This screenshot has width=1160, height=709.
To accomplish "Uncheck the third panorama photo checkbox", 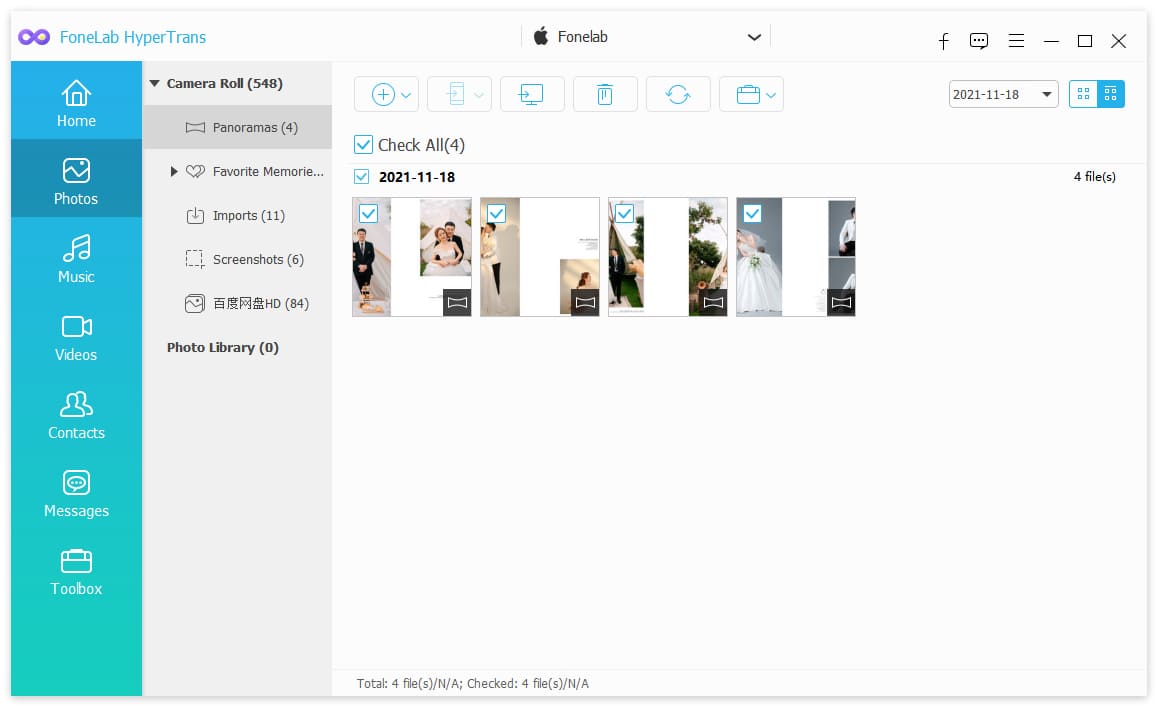I will (624, 214).
